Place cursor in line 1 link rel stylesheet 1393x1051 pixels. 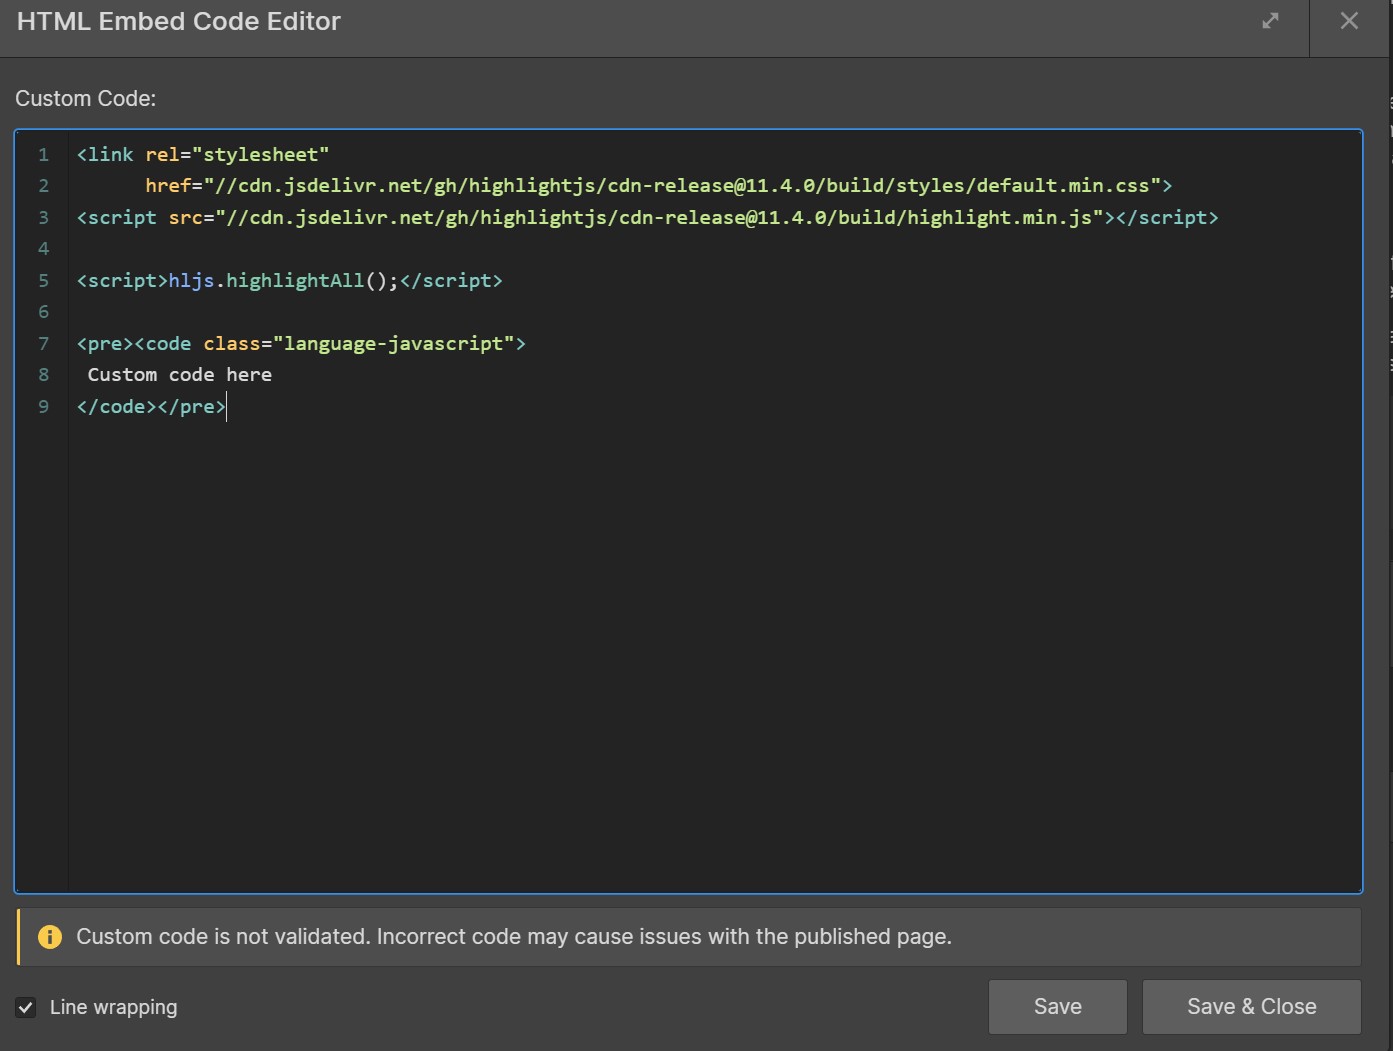(x=203, y=155)
